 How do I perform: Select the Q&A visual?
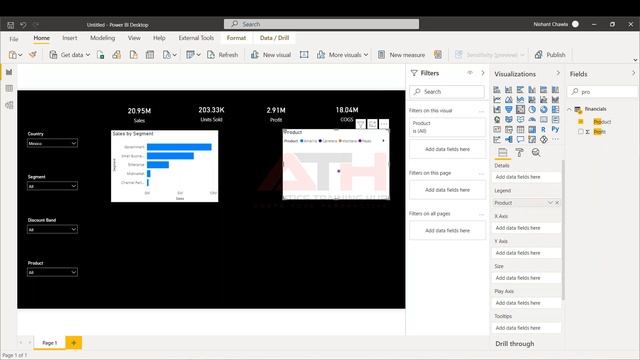pyautogui.click(x=520, y=139)
